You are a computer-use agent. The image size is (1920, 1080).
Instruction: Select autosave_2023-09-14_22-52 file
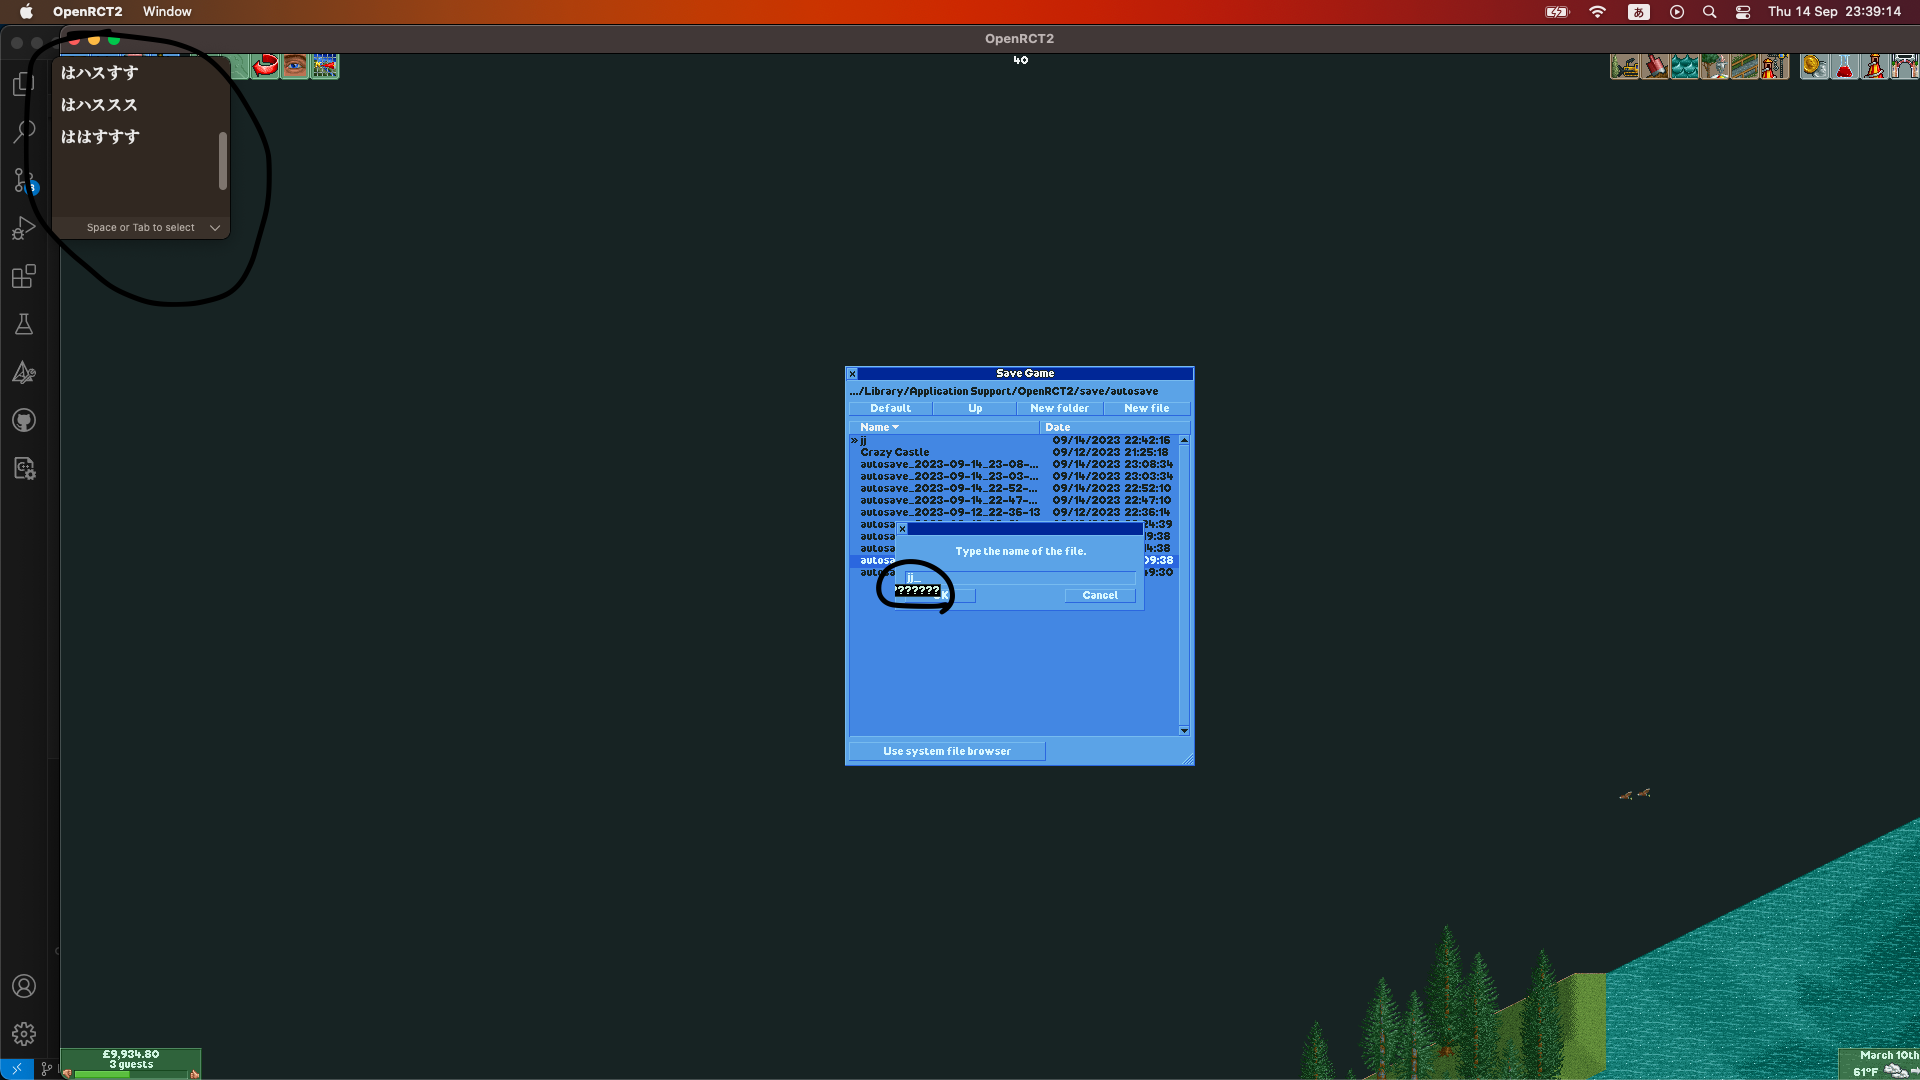[1013, 488]
